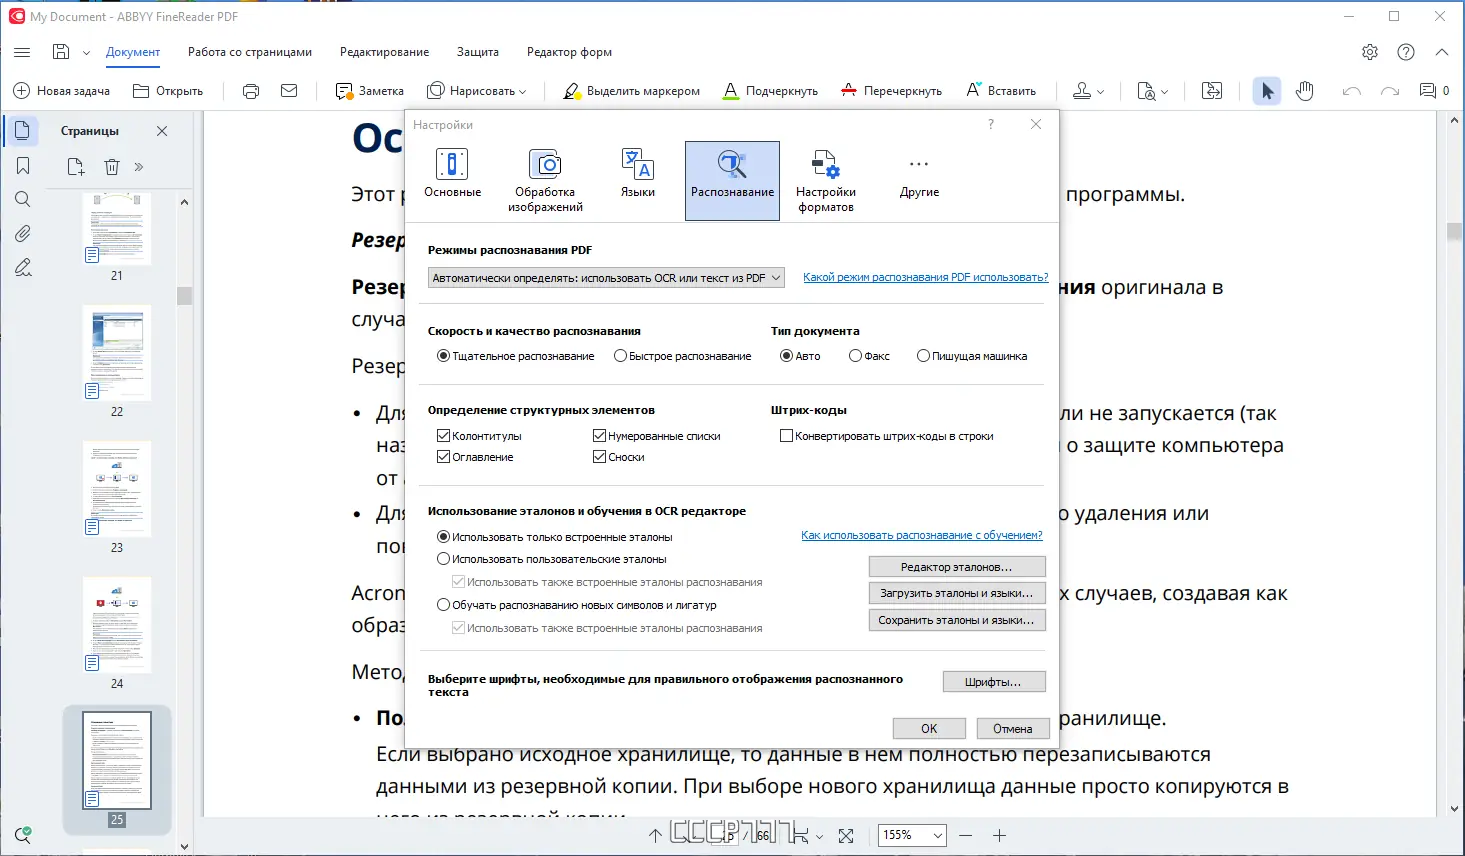Open the Страницы panel icon in sidebar
The width and height of the screenshot is (1465, 856).
point(22,130)
